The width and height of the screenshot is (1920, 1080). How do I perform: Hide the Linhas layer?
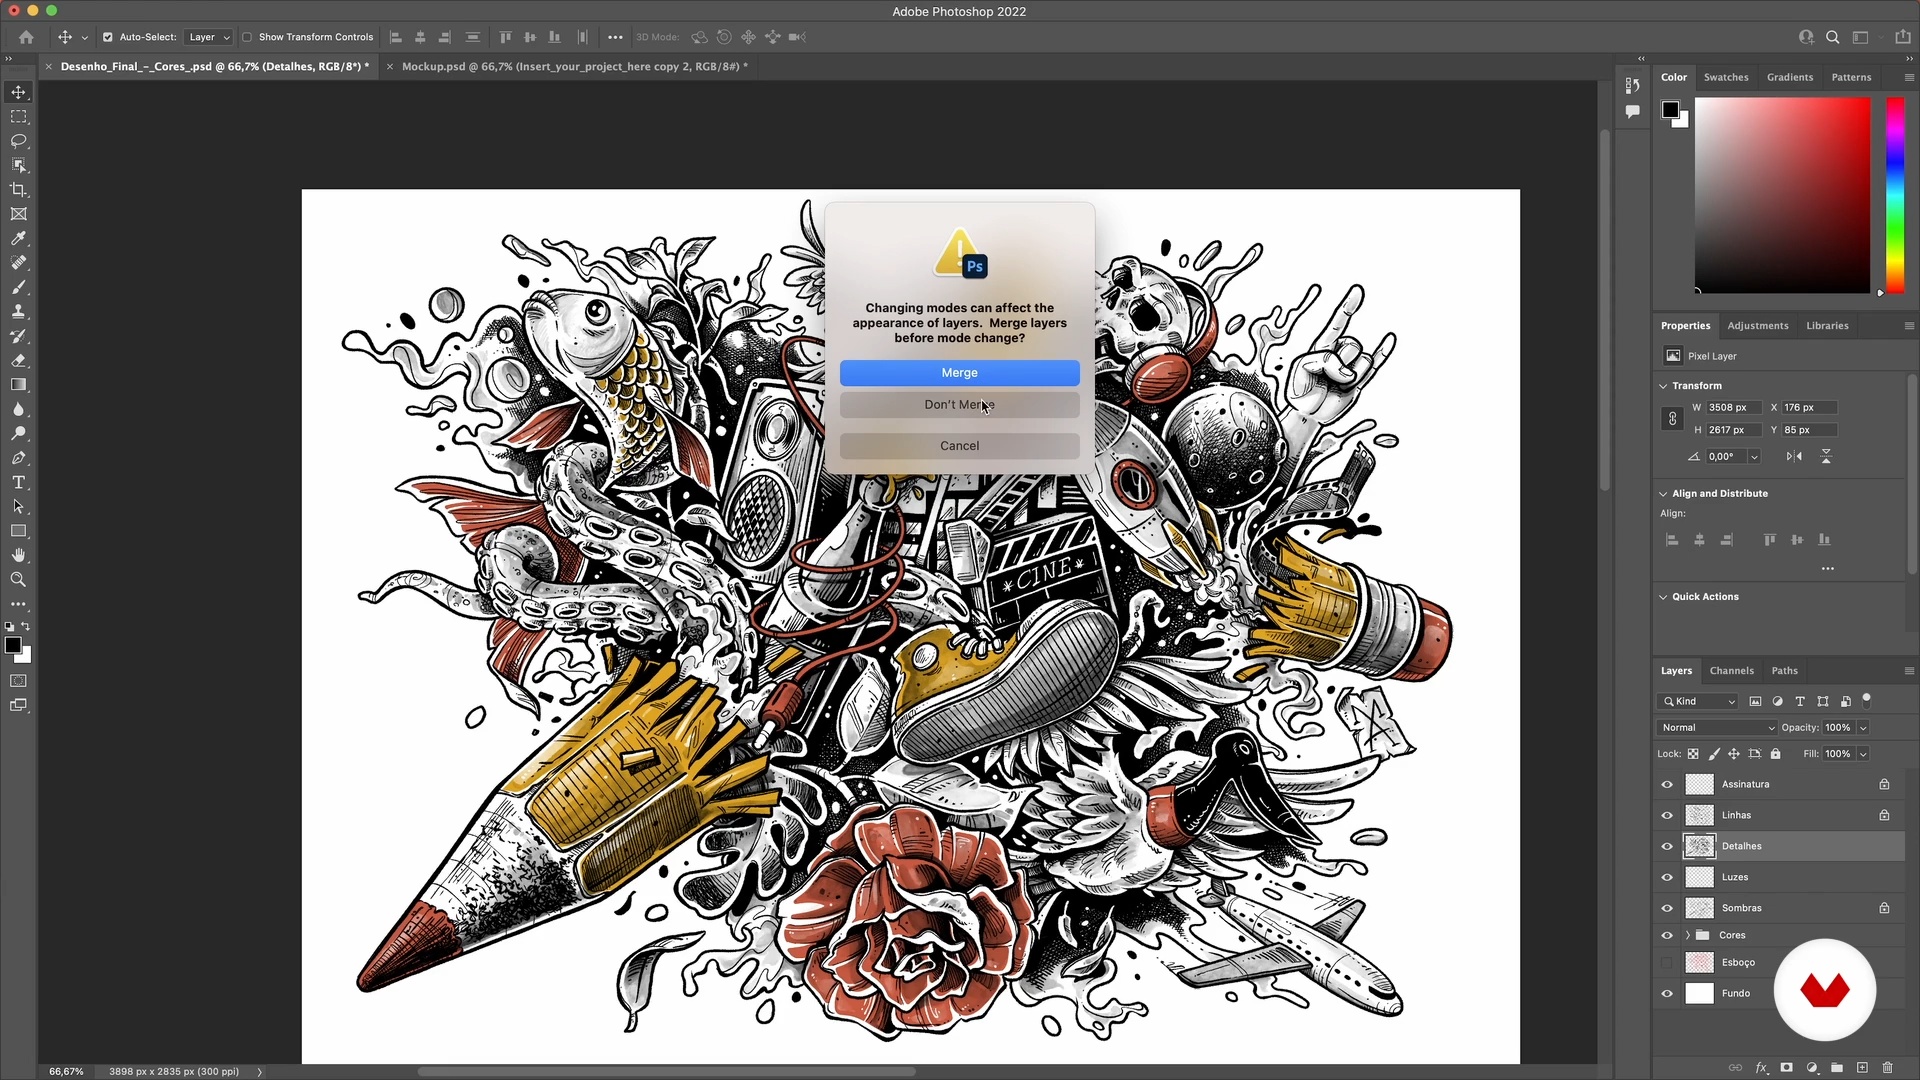[1666, 816]
